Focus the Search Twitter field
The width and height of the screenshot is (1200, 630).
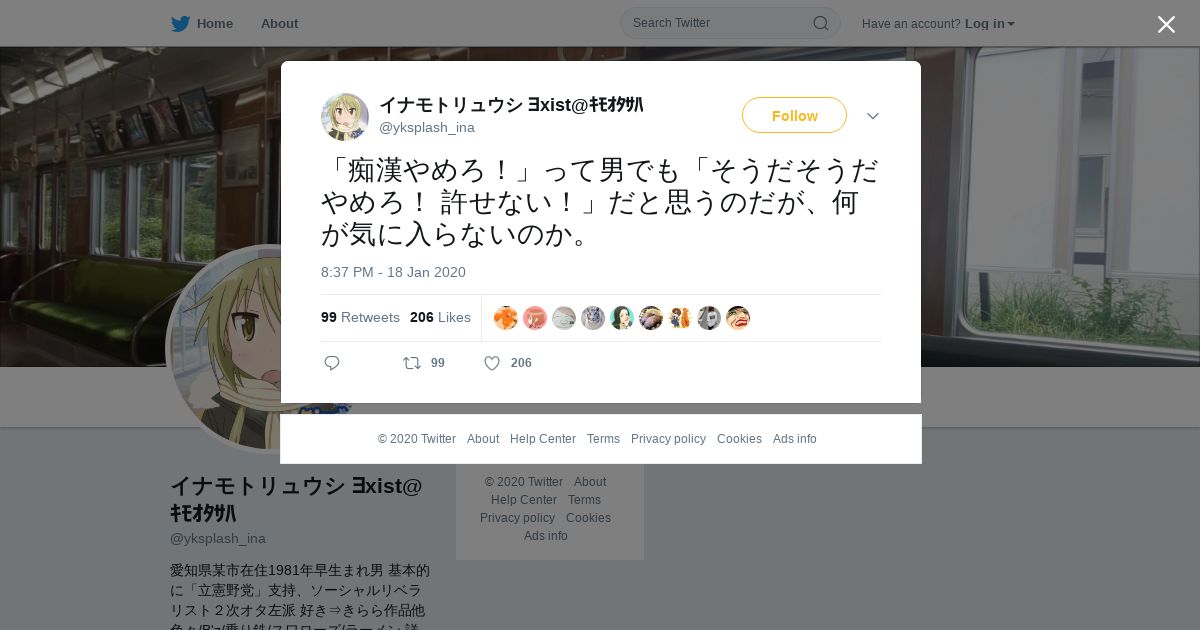pyautogui.click(x=720, y=23)
